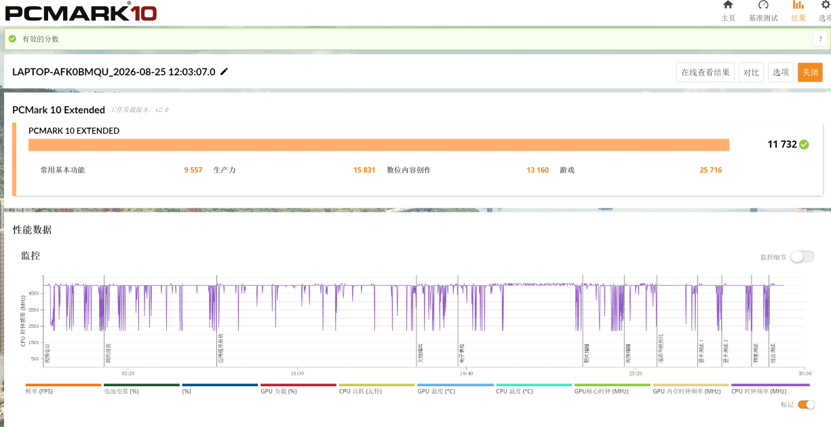Click the 在线查看结果 button
831x427 pixels.
point(705,72)
